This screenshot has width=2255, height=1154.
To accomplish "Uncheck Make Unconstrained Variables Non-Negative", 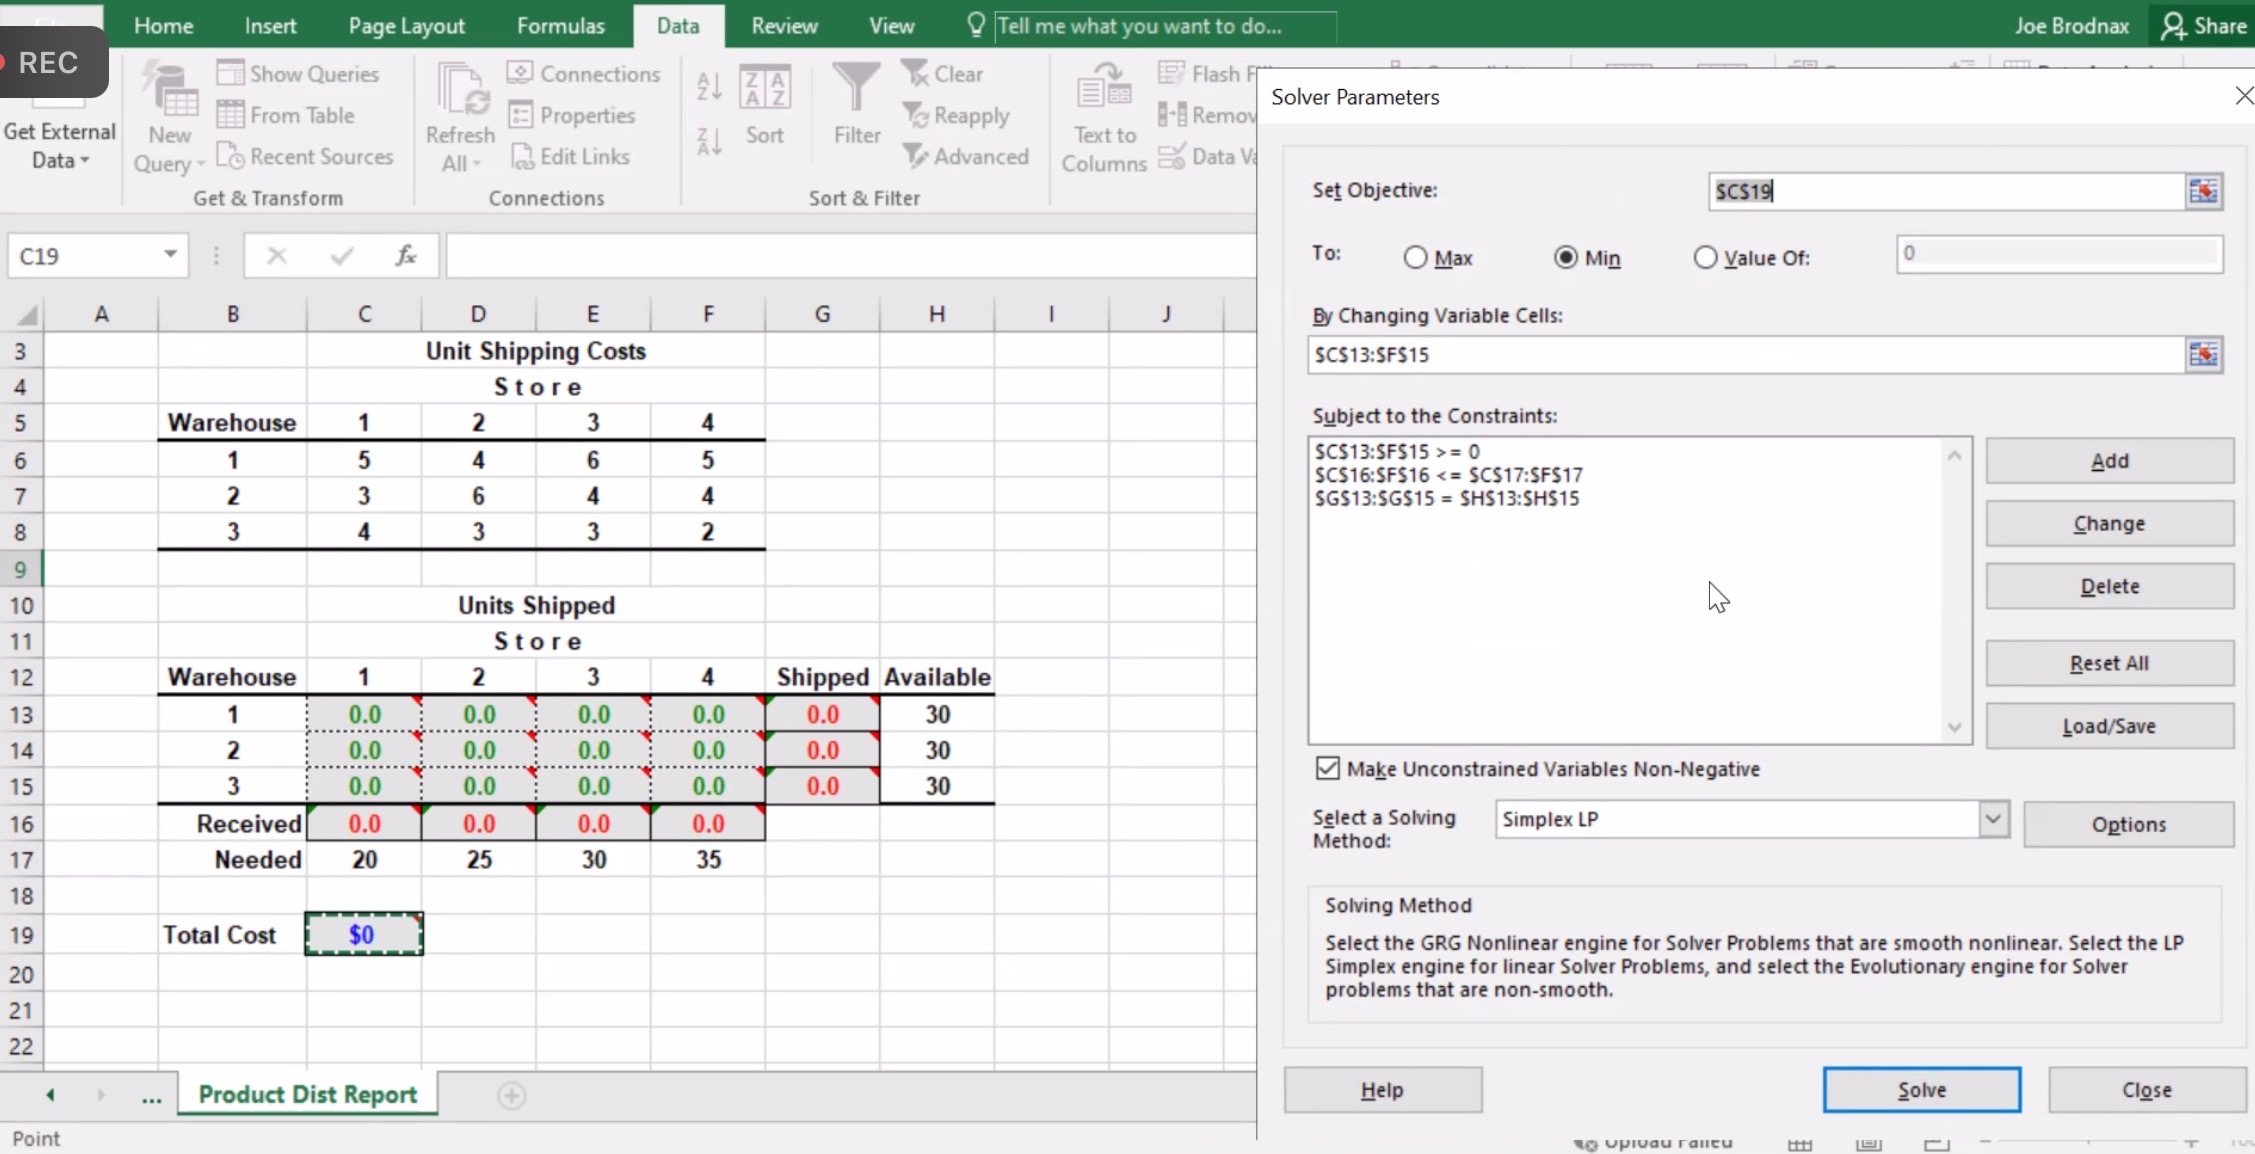I will (1326, 768).
